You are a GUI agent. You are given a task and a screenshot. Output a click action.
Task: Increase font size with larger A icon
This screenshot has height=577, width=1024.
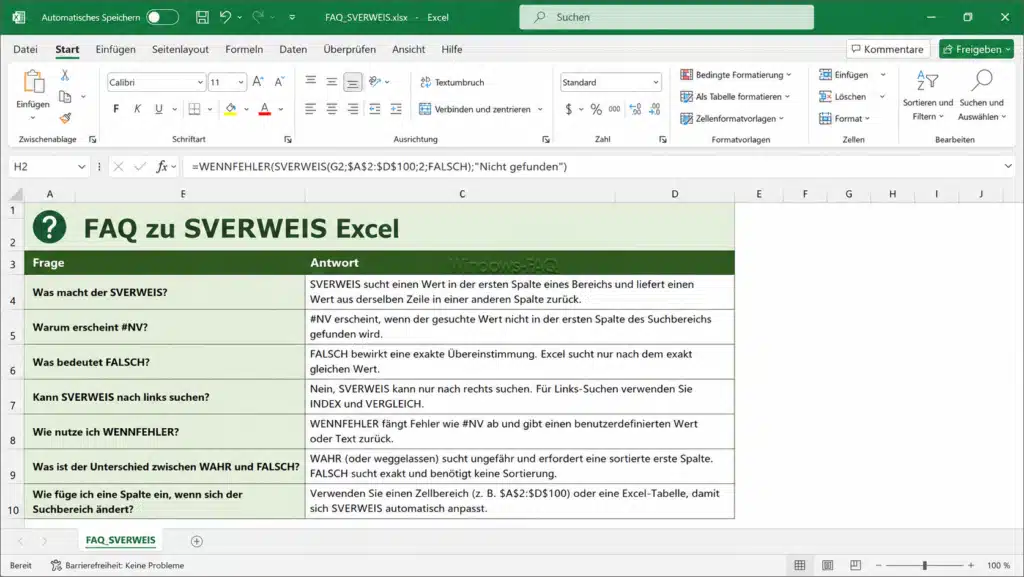click(x=258, y=82)
